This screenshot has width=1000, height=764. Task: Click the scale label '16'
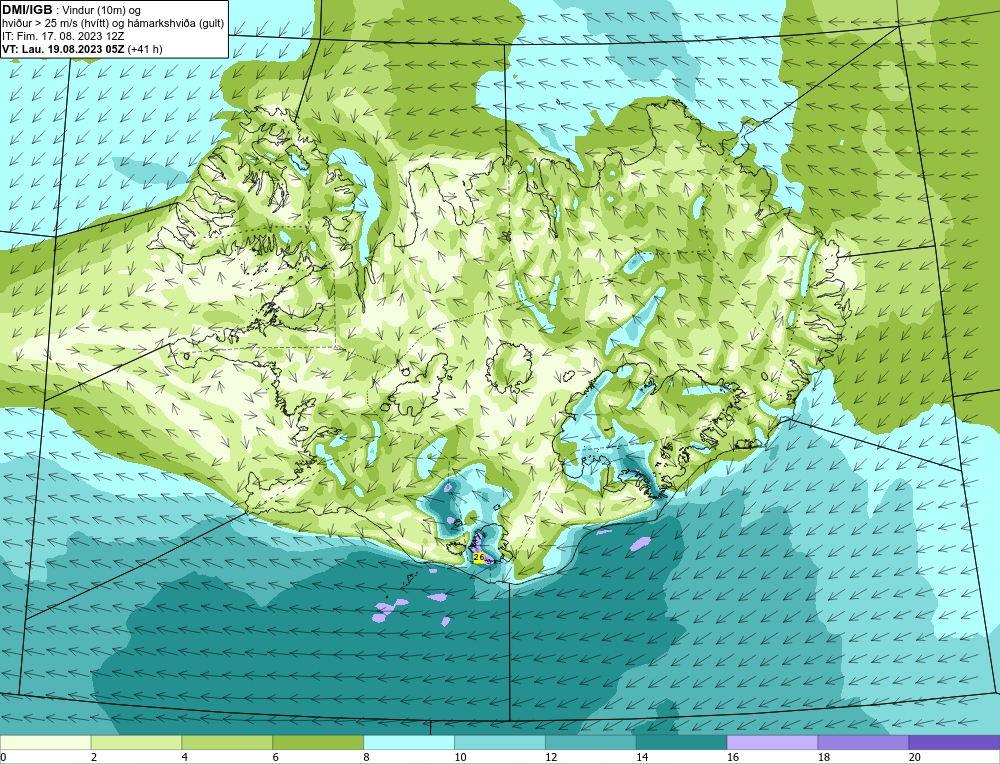point(733,757)
